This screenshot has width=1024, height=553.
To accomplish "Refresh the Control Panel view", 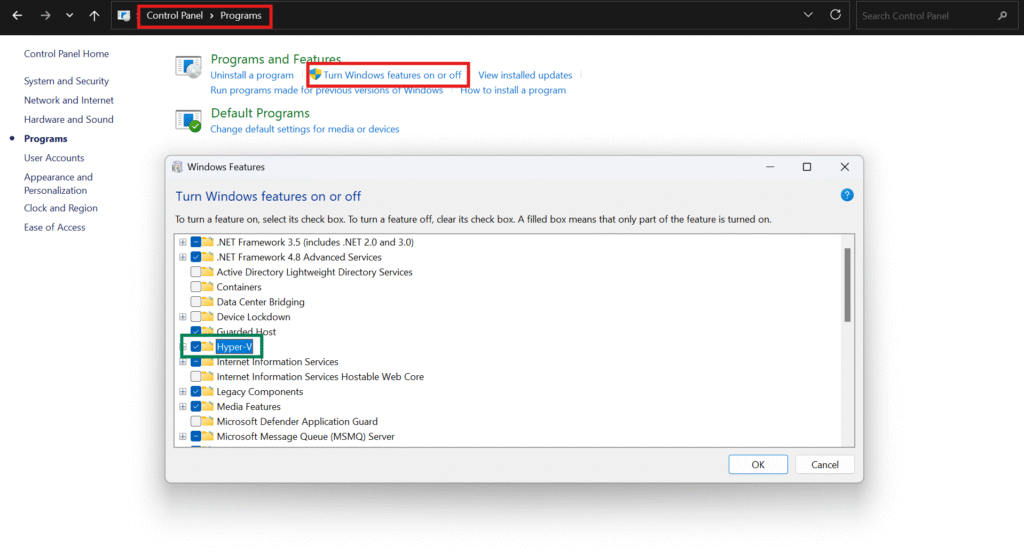I will [x=835, y=15].
